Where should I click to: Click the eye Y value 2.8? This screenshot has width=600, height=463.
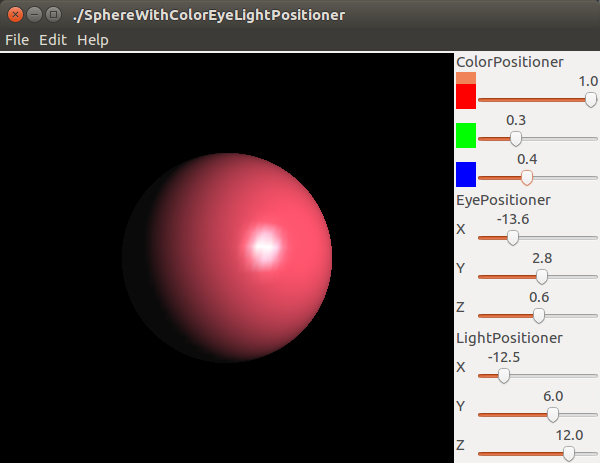(x=542, y=258)
